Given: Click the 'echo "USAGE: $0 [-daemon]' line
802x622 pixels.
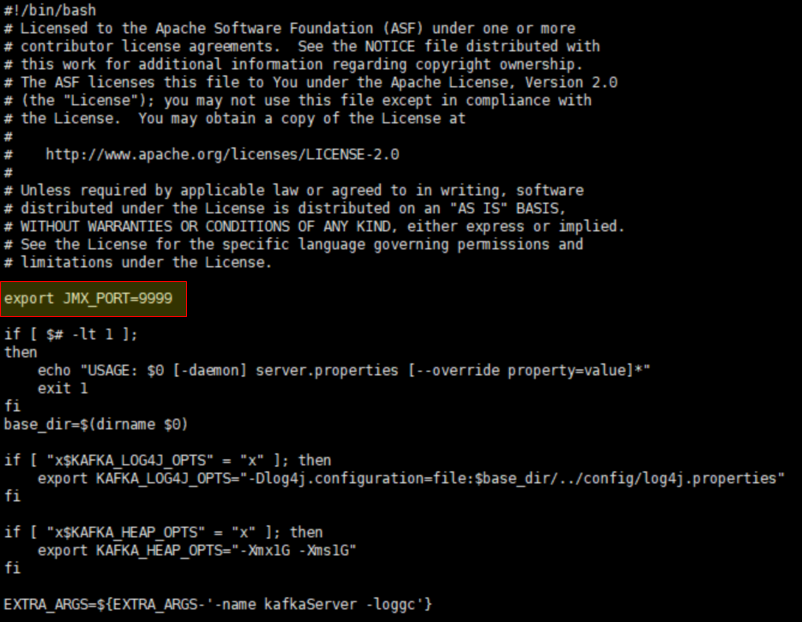Looking at the screenshot, I should [x=344, y=370].
